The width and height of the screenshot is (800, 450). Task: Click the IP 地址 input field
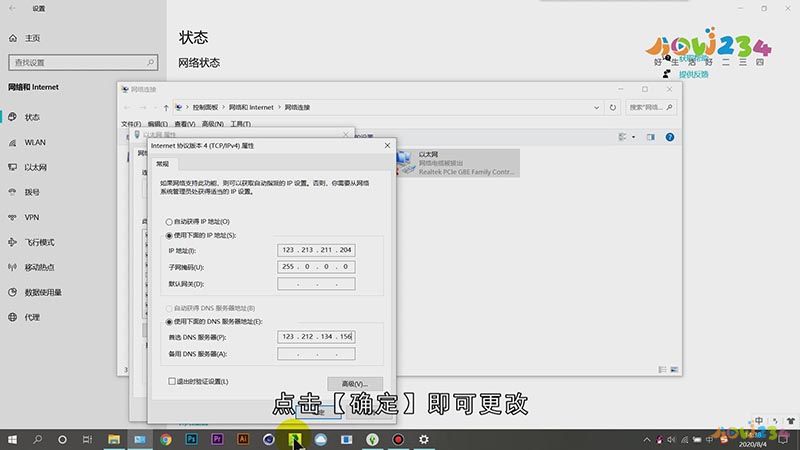316,250
